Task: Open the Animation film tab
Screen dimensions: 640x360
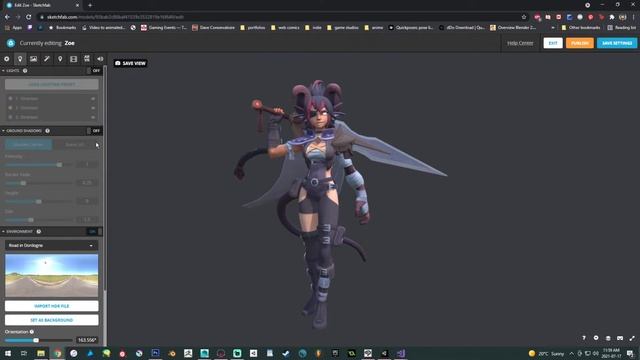Action: pos(73,59)
